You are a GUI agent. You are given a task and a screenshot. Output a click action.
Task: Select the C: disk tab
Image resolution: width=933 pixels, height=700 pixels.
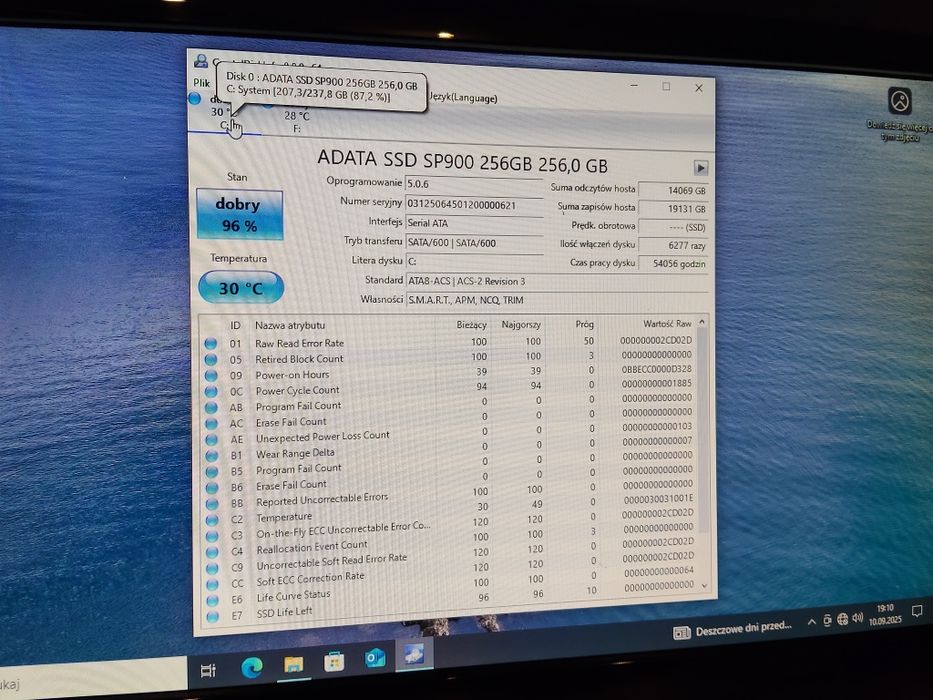(x=225, y=112)
